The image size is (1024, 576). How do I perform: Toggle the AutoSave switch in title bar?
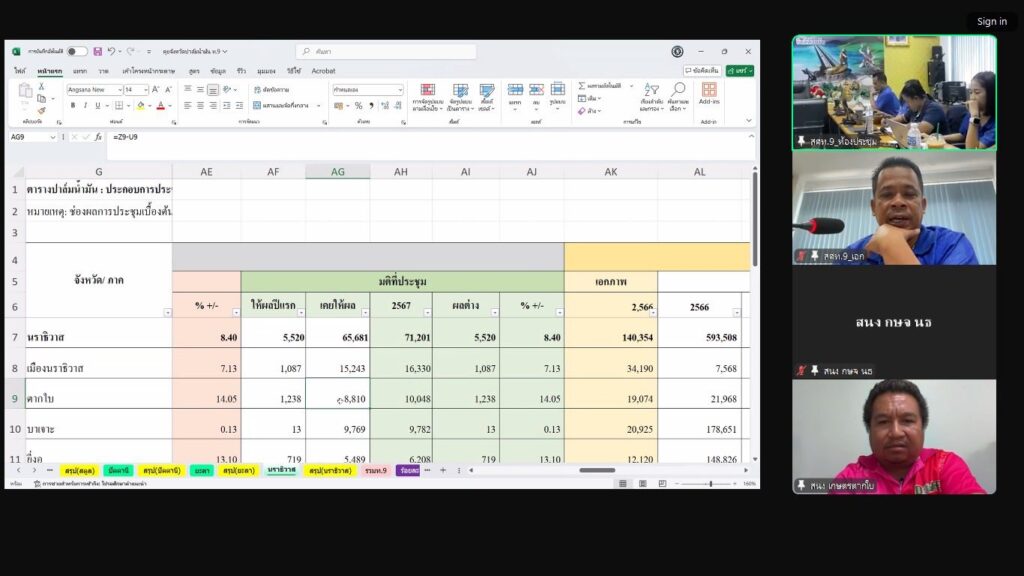[x=77, y=51]
